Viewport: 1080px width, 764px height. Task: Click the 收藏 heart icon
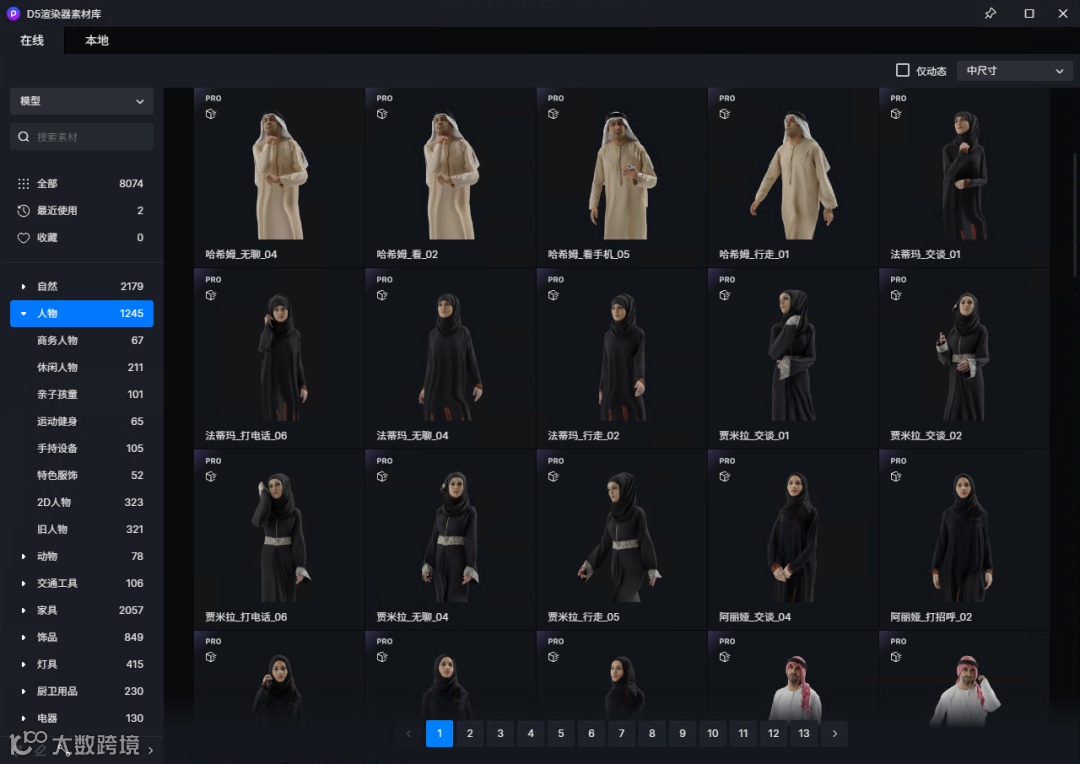point(23,238)
